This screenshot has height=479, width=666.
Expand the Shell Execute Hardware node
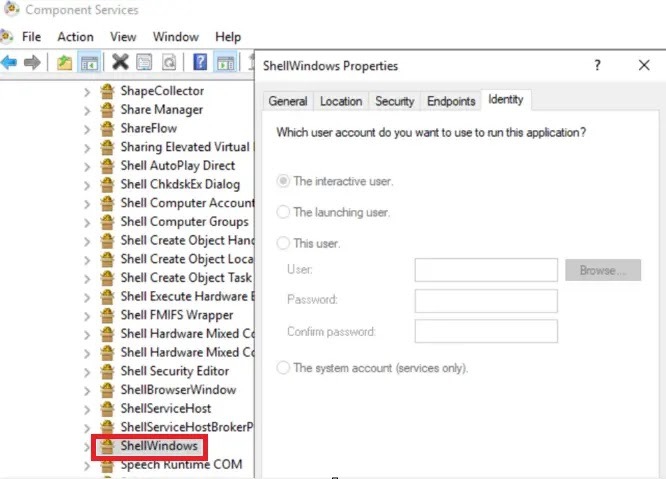click(x=87, y=297)
